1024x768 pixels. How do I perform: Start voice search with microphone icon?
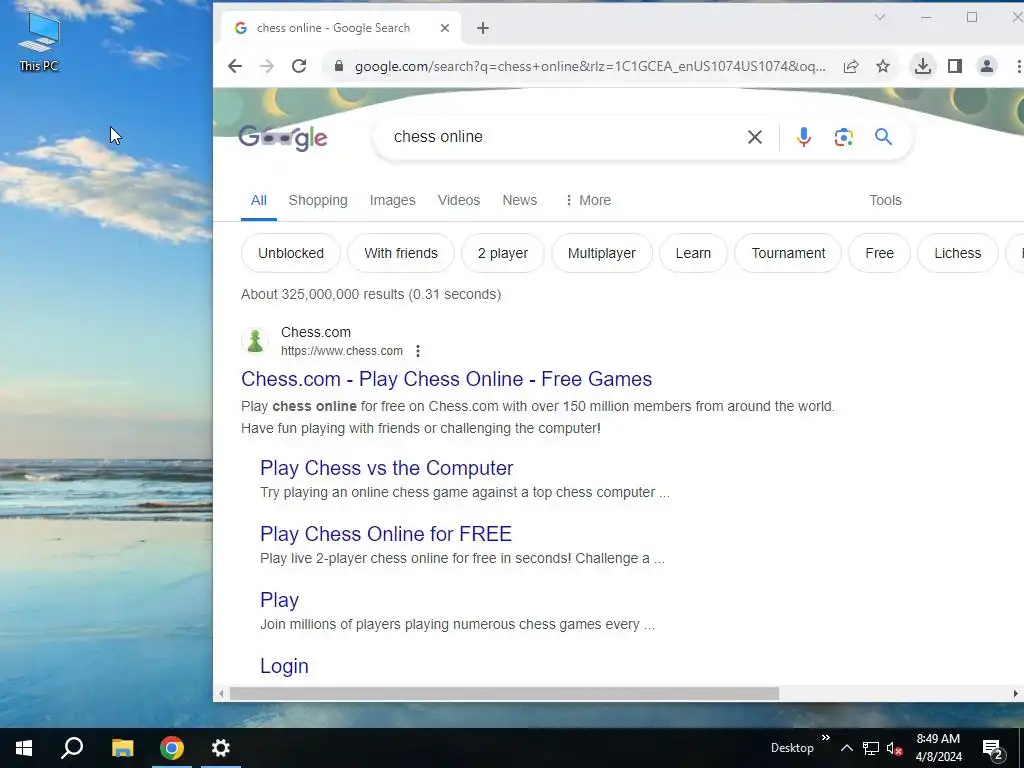click(803, 137)
